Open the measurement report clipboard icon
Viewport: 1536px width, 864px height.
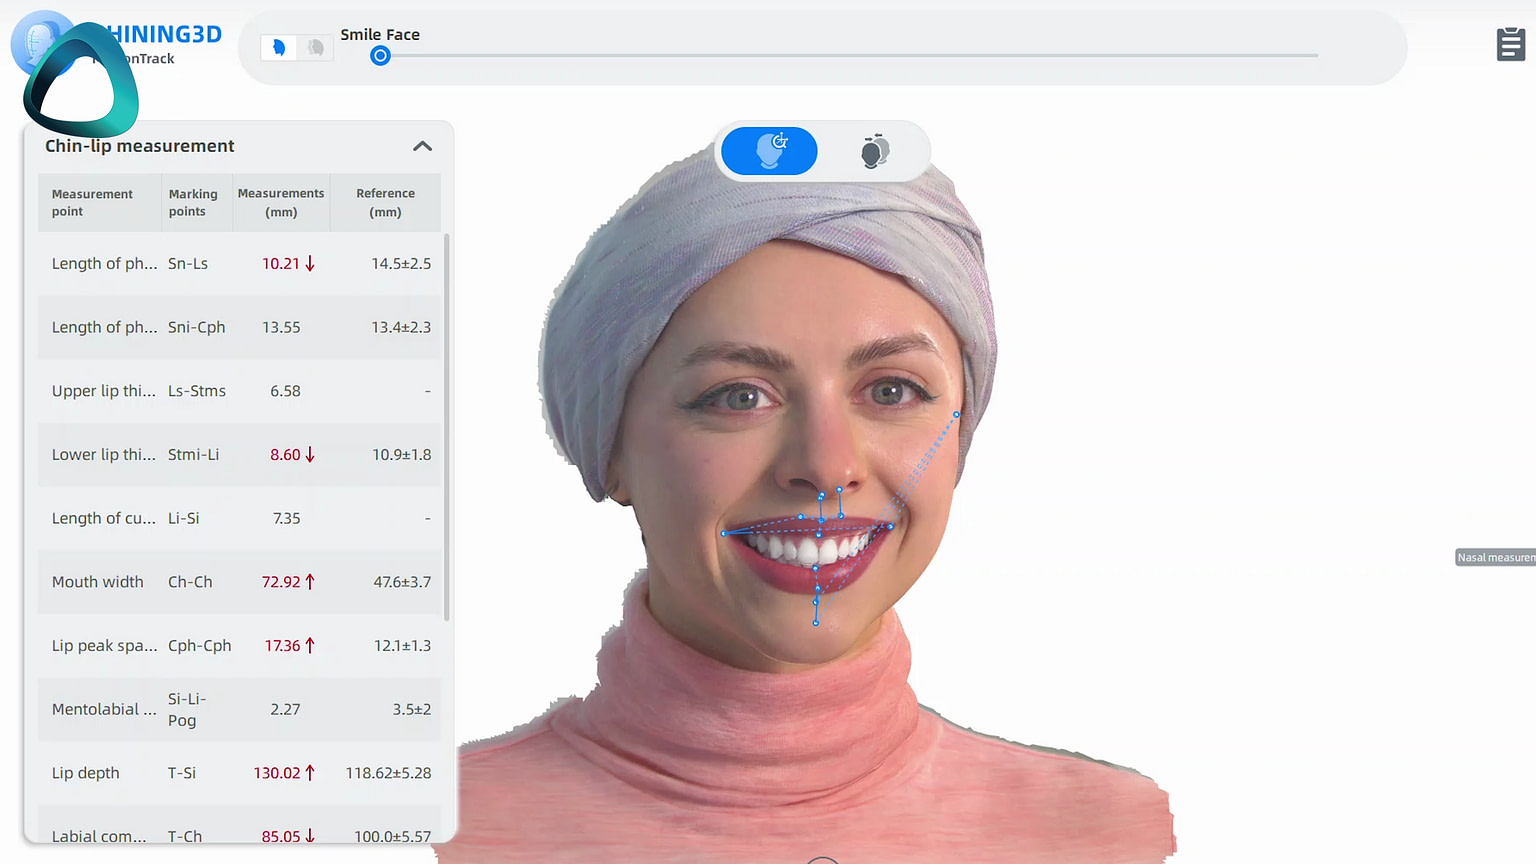[x=1510, y=43]
